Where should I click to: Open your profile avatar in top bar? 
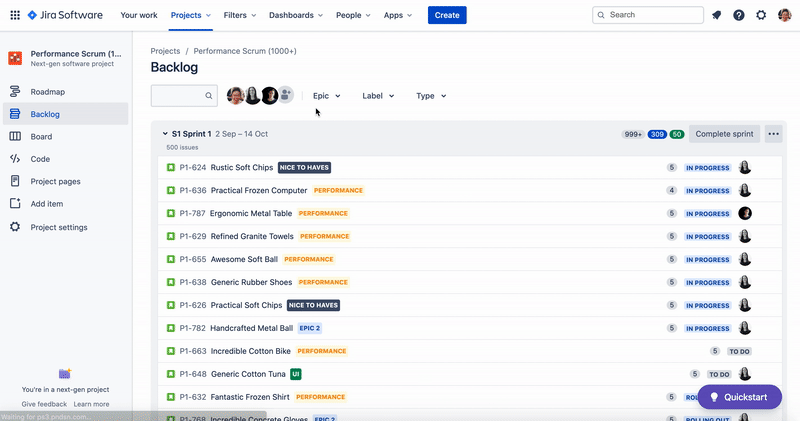(x=785, y=15)
